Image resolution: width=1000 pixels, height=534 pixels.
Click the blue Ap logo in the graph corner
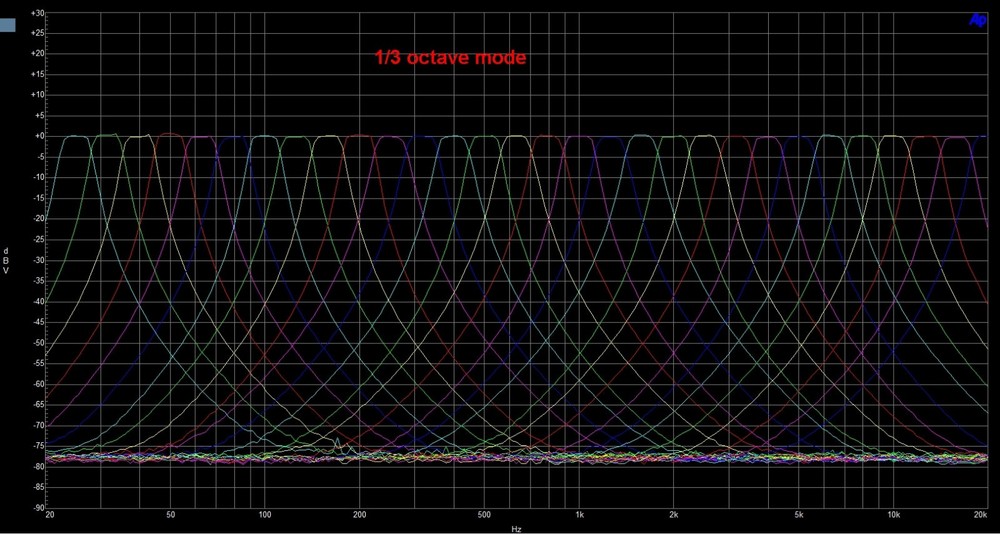click(x=977, y=20)
